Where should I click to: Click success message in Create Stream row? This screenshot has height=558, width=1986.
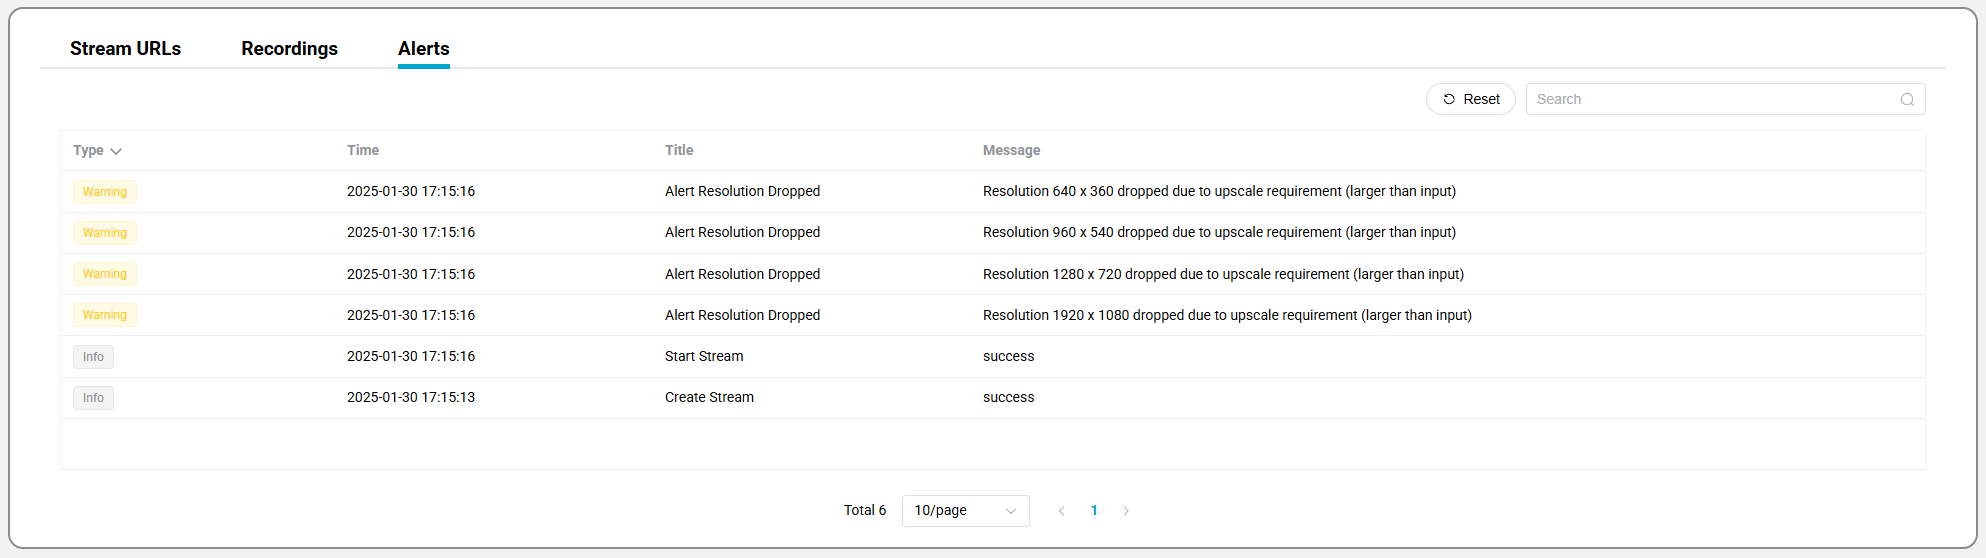click(x=1008, y=397)
